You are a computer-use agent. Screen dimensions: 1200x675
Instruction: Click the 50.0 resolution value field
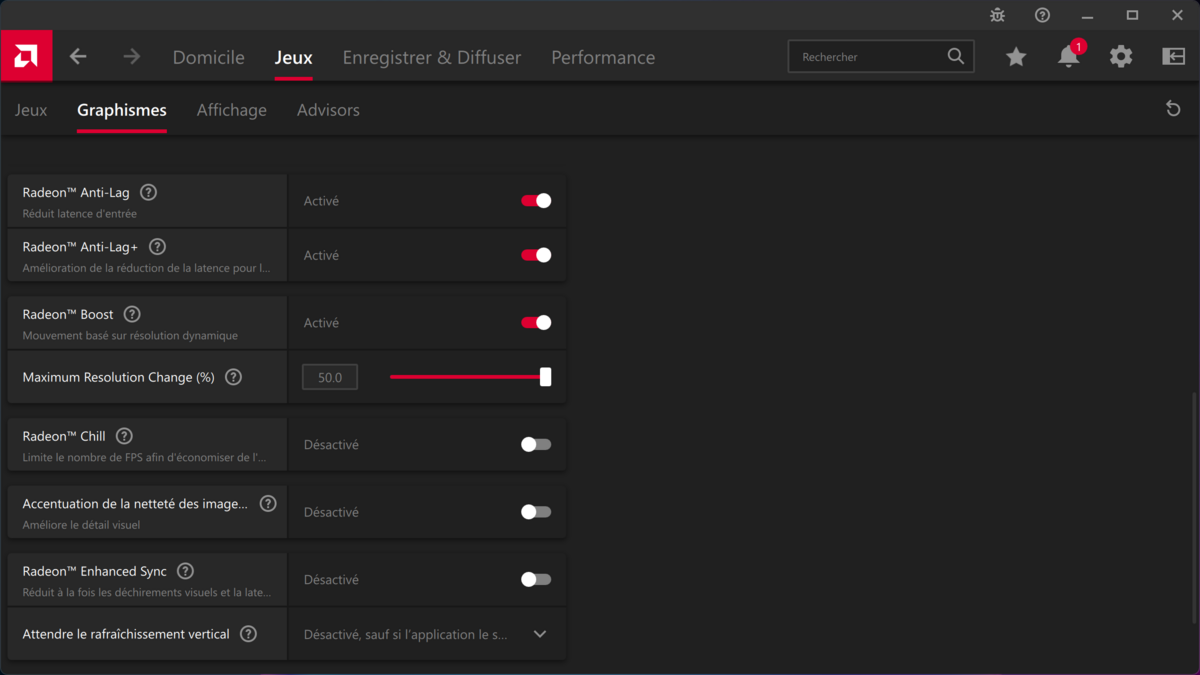(330, 377)
